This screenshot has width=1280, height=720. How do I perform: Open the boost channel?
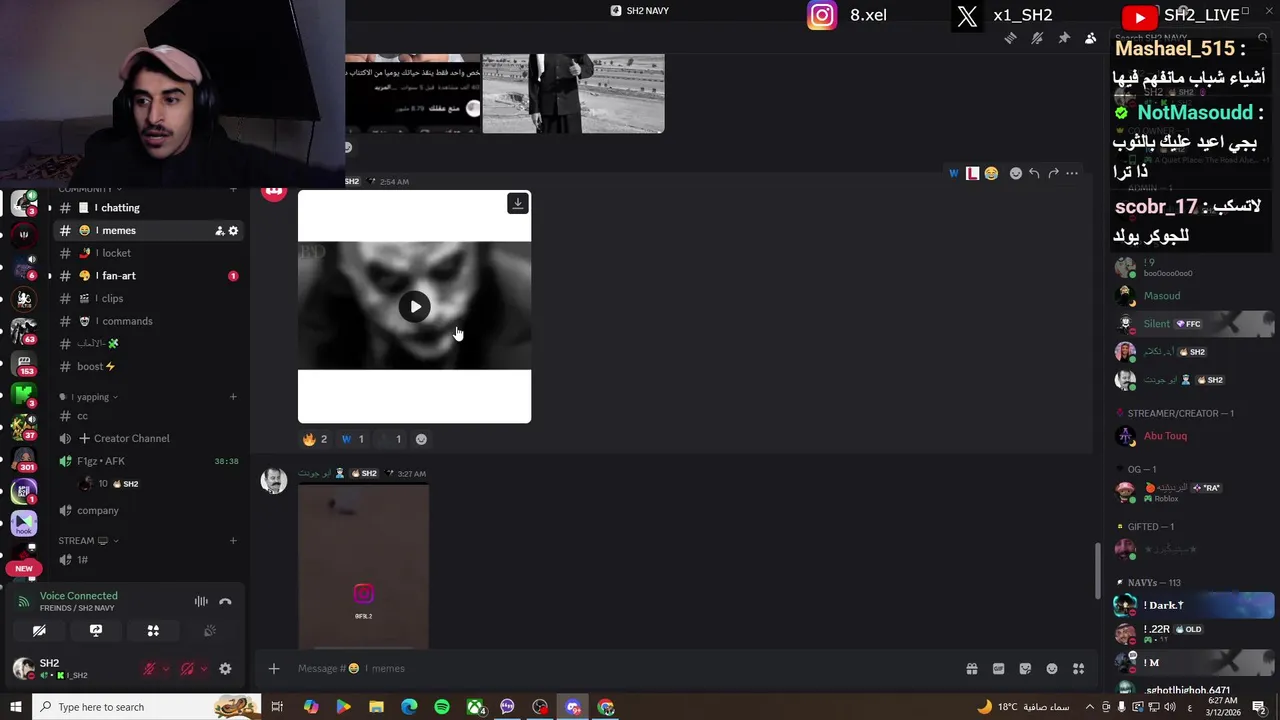click(x=150, y=366)
